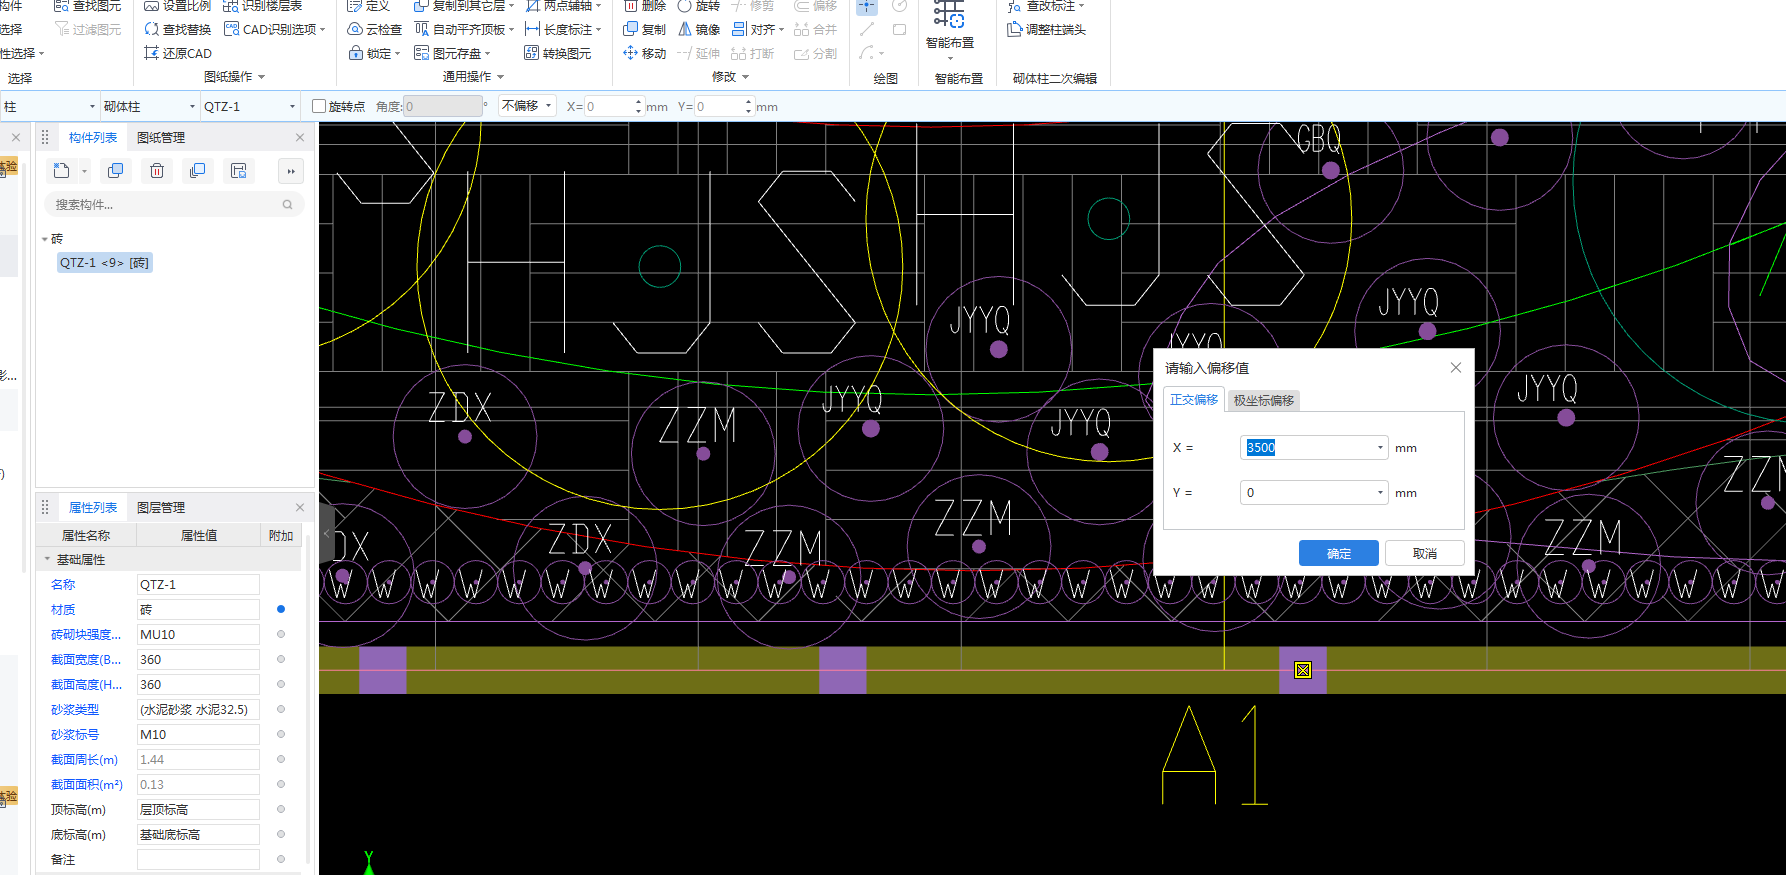Screen dimensions: 1786x875
Task: Click the 删除 delete tool
Action: click(645, 6)
